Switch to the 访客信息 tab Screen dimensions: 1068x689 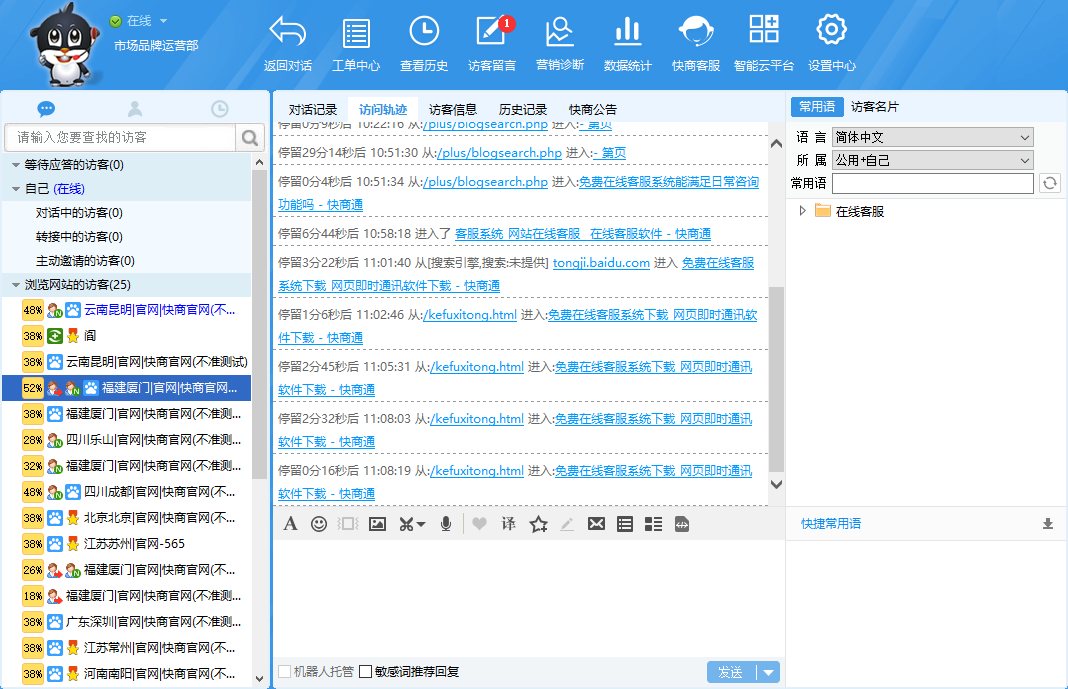tap(453, 109)
